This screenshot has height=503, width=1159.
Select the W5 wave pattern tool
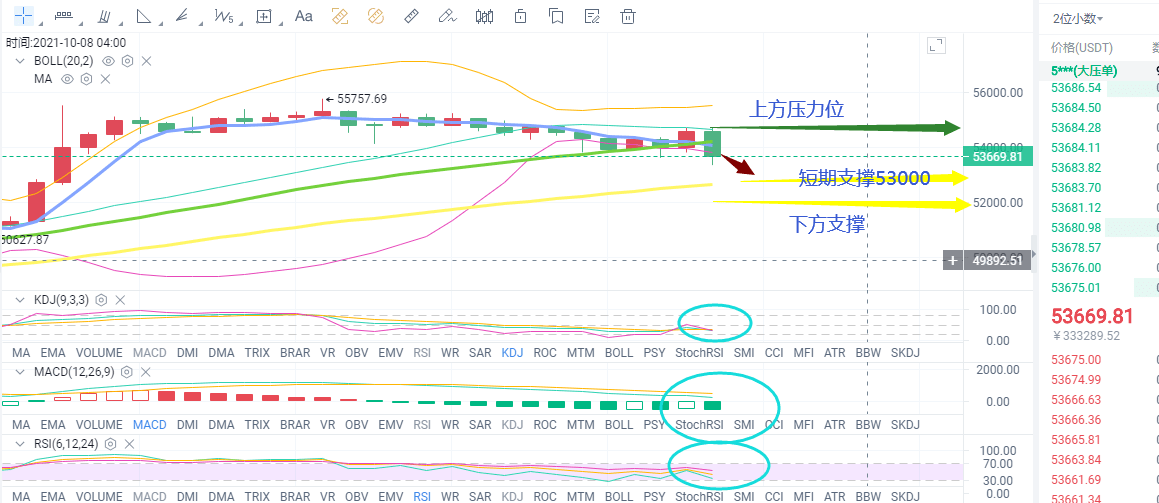pos(223,16)
